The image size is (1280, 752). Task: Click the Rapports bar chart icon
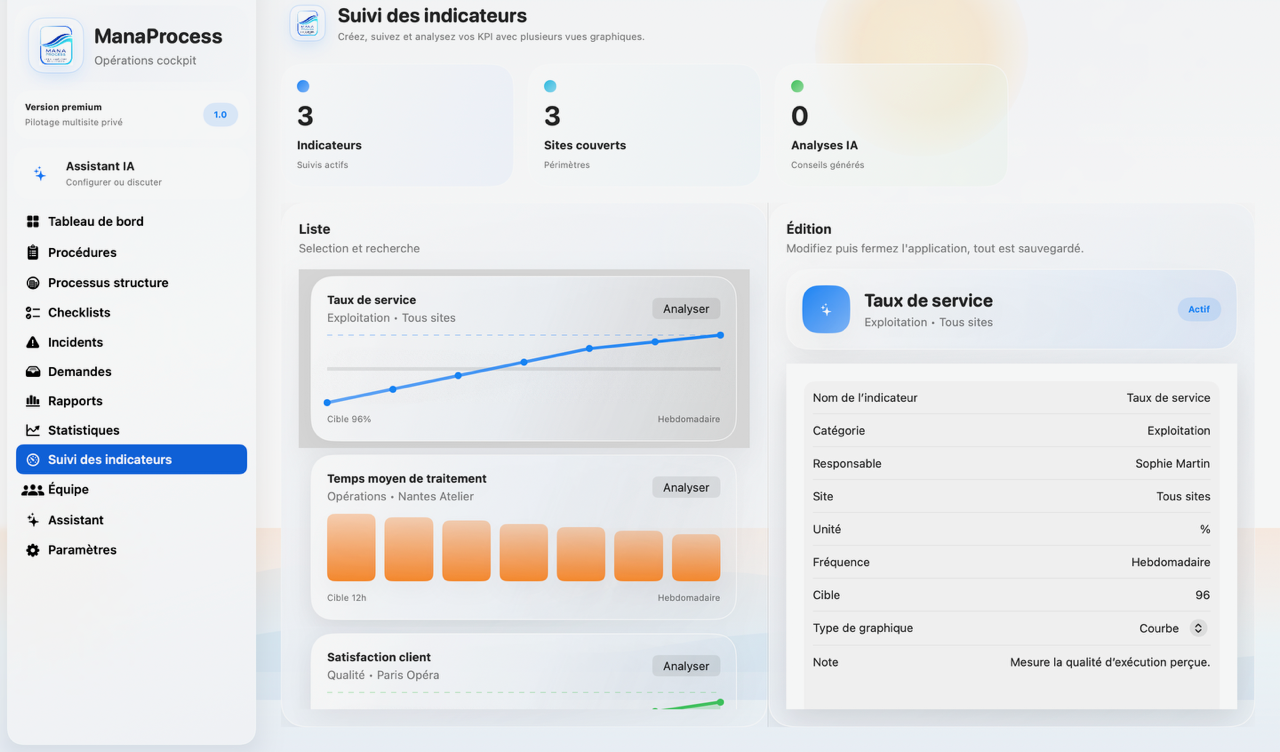(33, 401)
